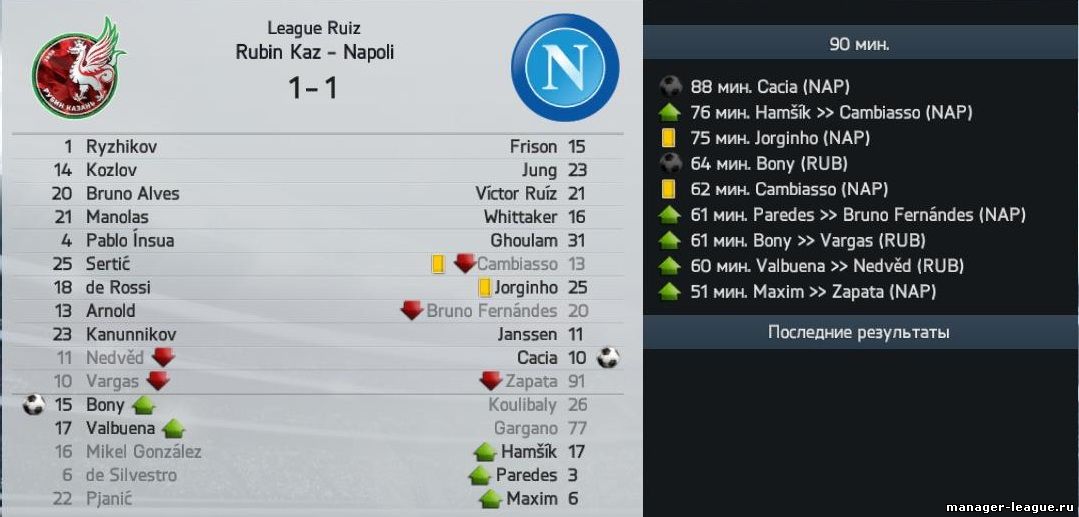This screenshot has width=1079, height=517.
Task: Click the yellow card icon at 62 min. event
Action: coord(667,189)
